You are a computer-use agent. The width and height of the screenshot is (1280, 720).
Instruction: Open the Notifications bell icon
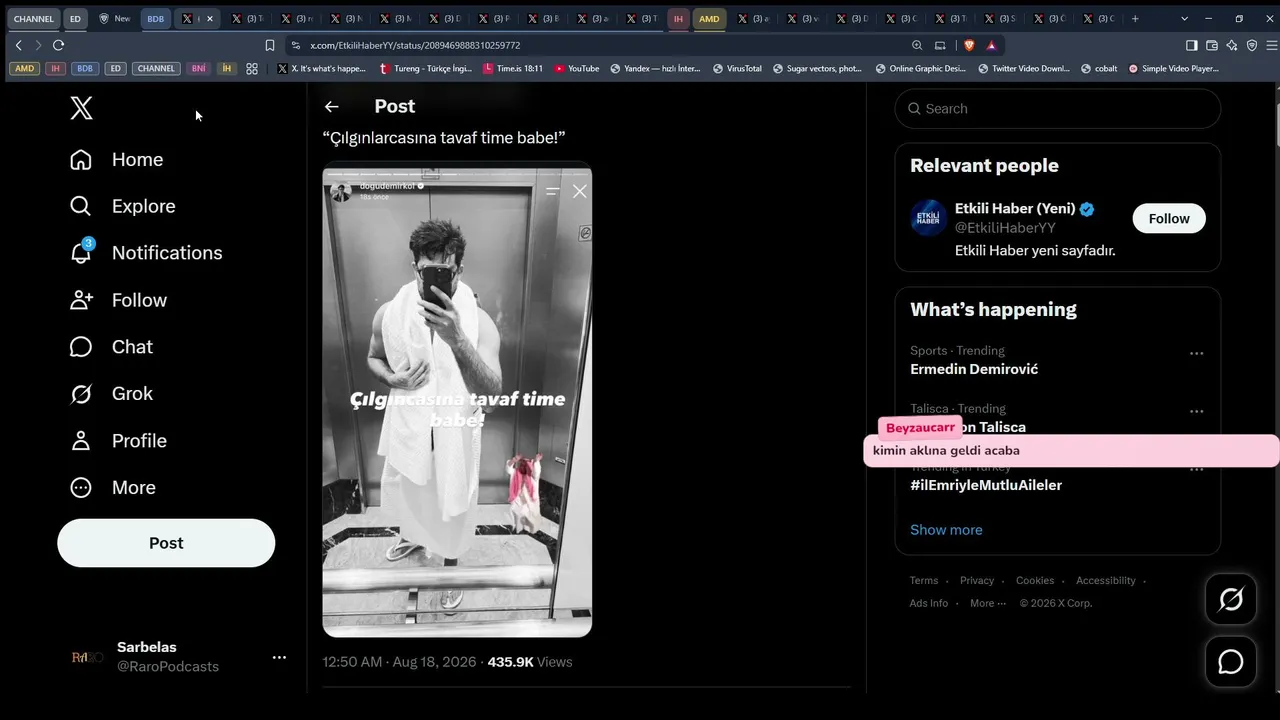coord(81,252)
